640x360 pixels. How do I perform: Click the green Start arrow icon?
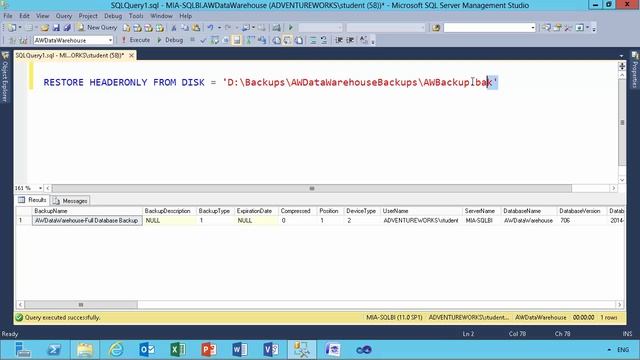[291, 27]
